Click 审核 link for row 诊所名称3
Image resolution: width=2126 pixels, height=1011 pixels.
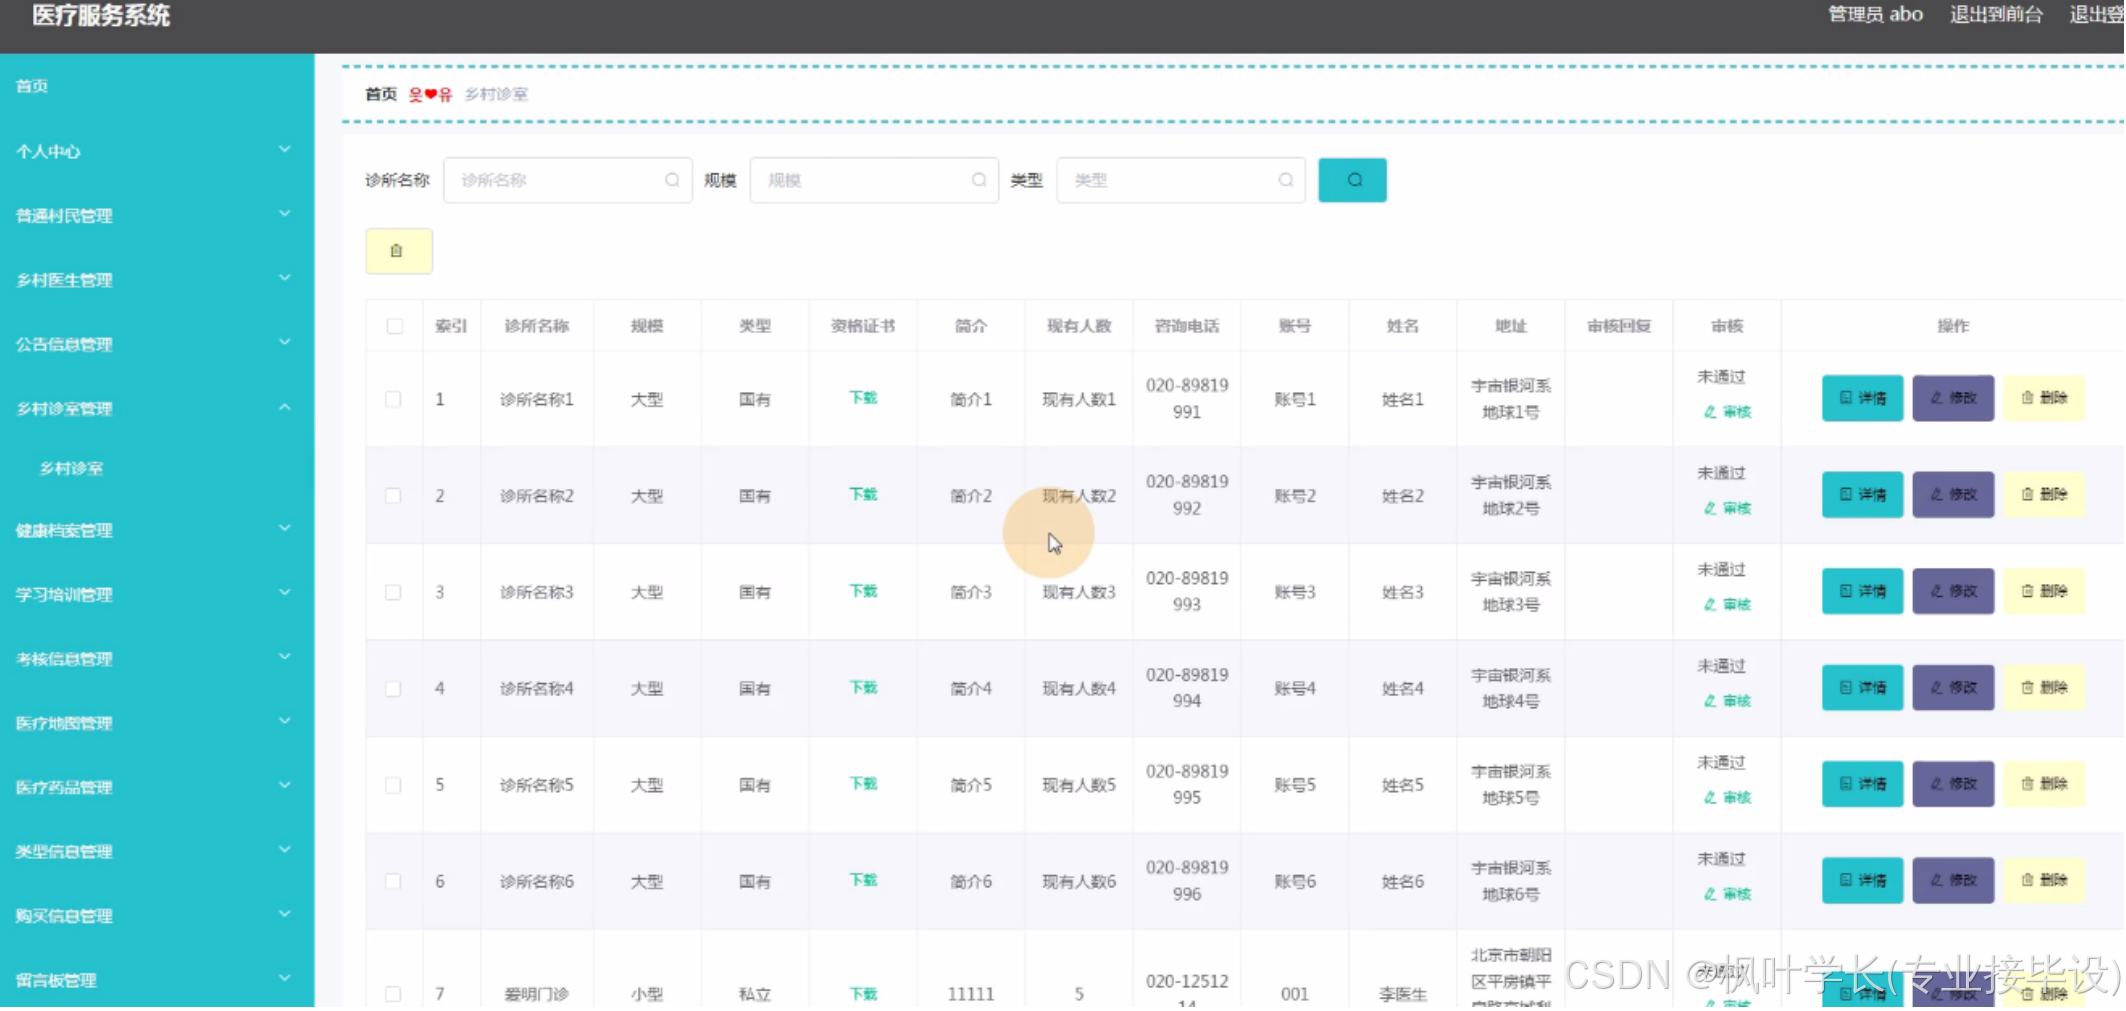click(x=1727, y=604)
